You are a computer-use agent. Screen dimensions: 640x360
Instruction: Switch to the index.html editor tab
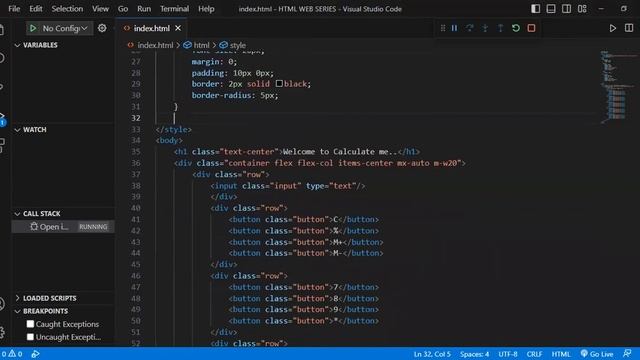coord(151,28)
